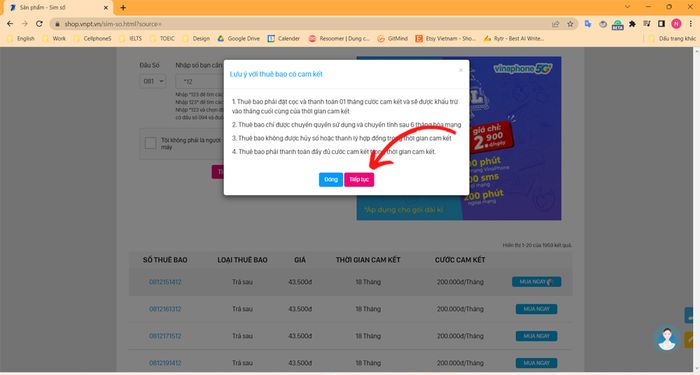This screenshot has width=700, height=375.
Task: Open the IELTS bookmark folder
Action: [x=131, y=39]
